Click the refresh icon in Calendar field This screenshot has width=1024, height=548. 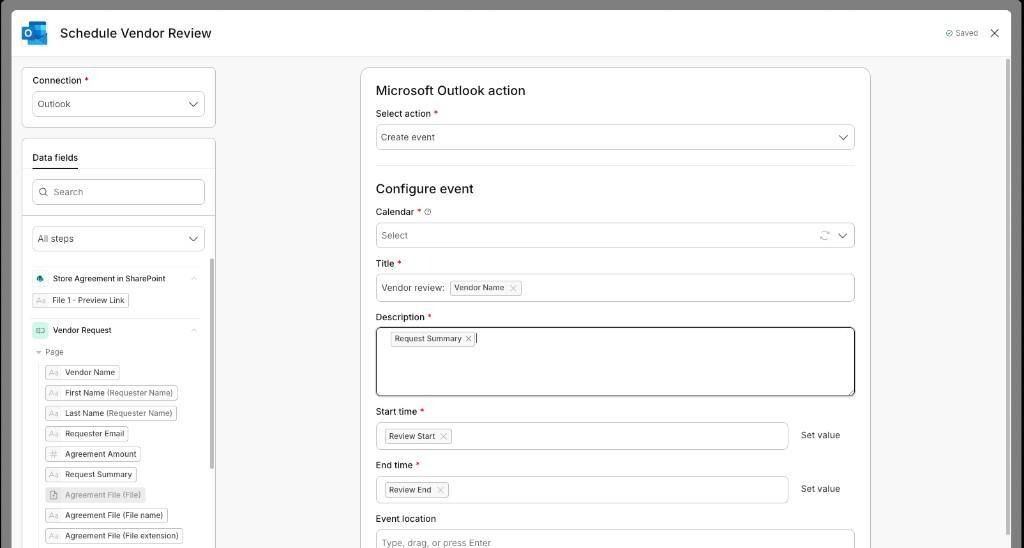[x=824, y=235]
